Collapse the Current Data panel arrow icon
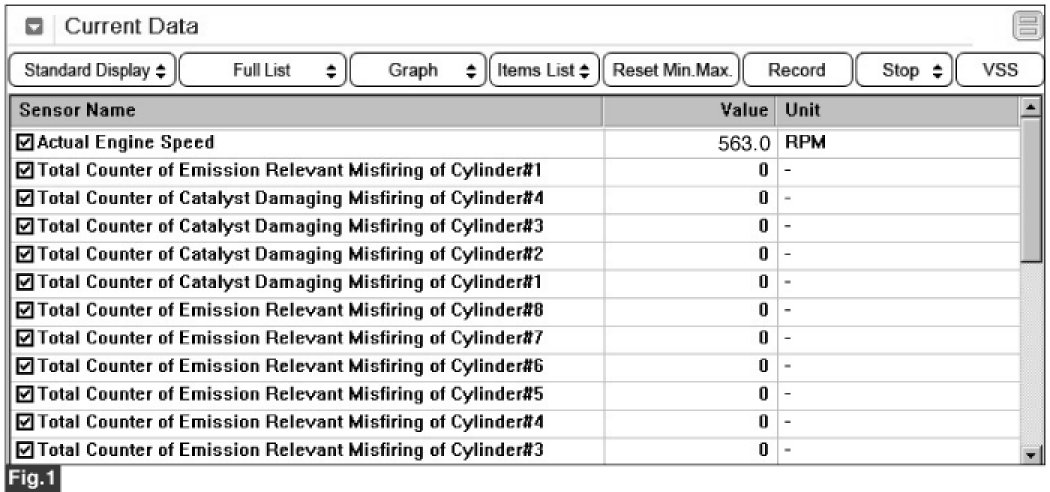The width and height of the screenshot is (1050, 492). click(x=33, y=27)
